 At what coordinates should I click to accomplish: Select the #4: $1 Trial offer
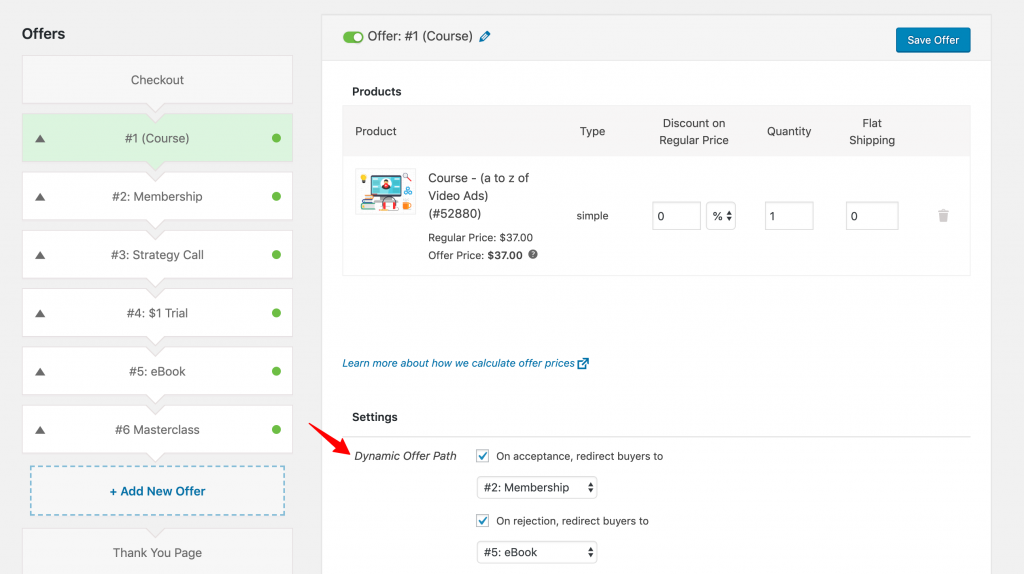click(157, 313)
